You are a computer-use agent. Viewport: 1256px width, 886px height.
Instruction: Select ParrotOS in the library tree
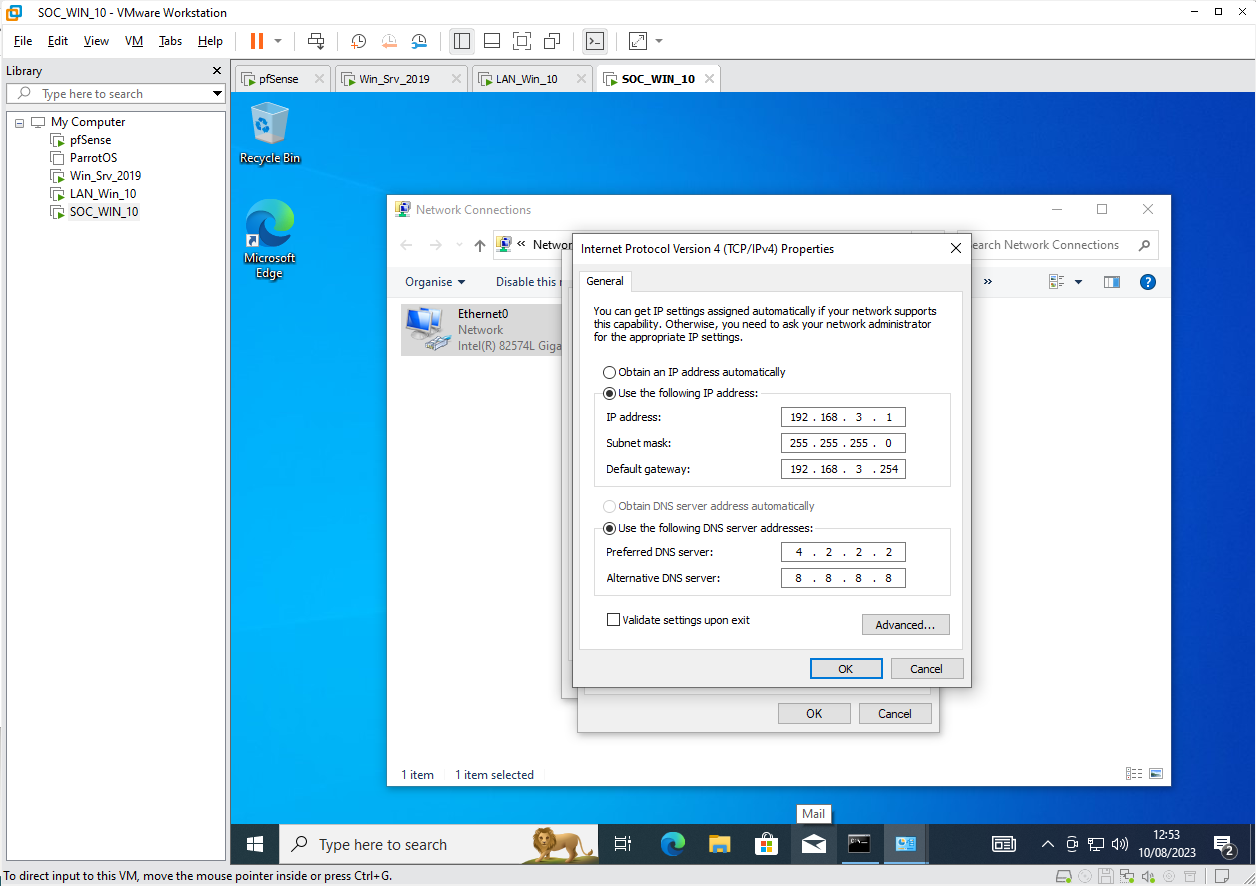(93, 158)
